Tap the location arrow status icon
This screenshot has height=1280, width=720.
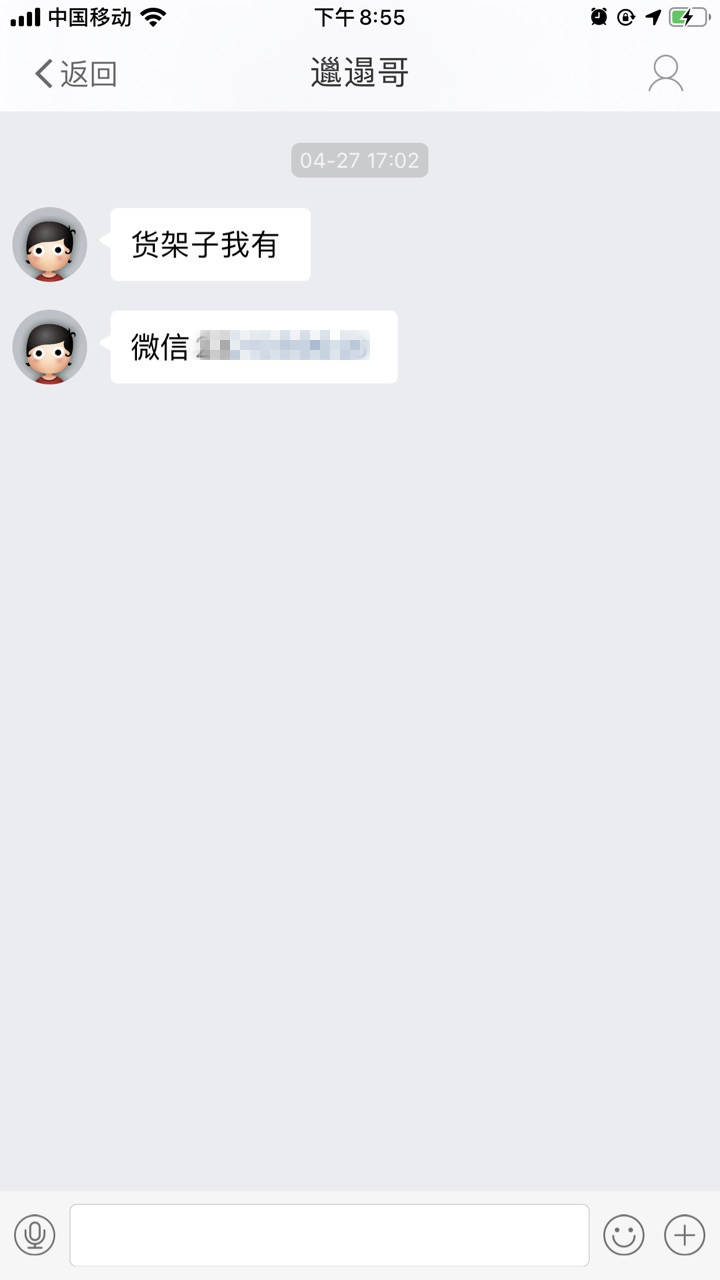click(x=653, y=17)
